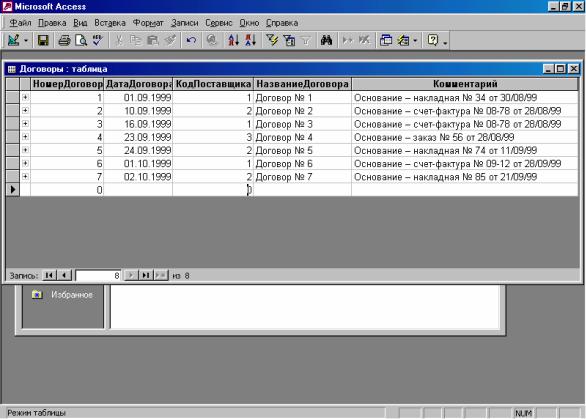The image size is (586, 419).
Task: Expand subdatasheet for Договор № 4 row
Action: (25, 137)
